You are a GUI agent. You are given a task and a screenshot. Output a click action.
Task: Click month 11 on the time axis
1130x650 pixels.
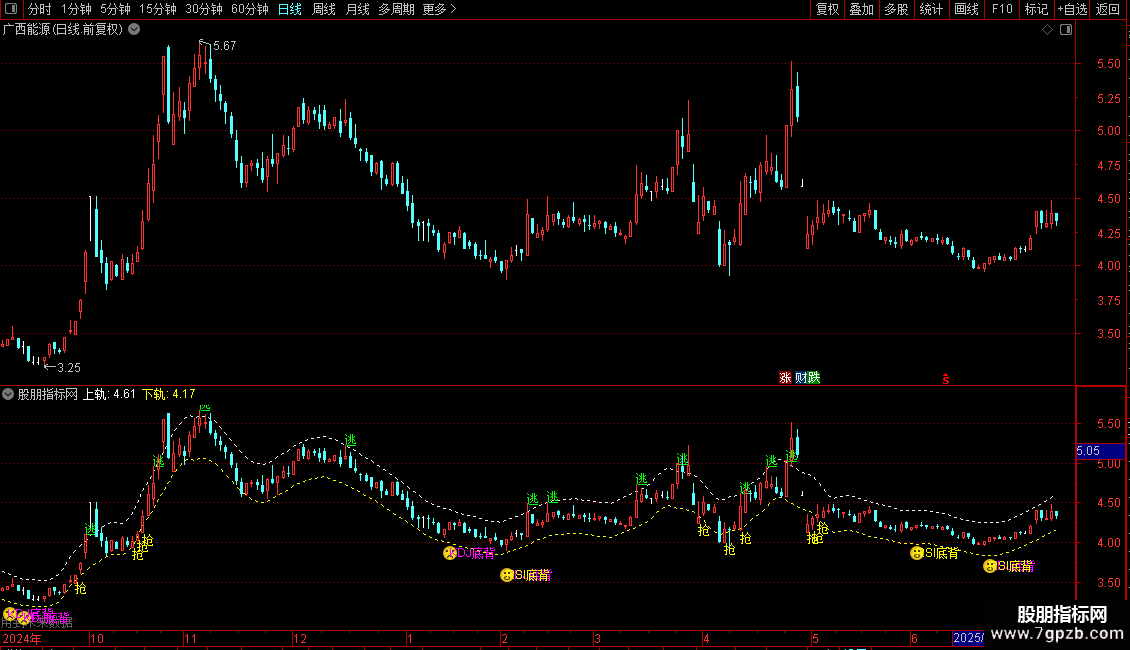click(x=190, y=638)
